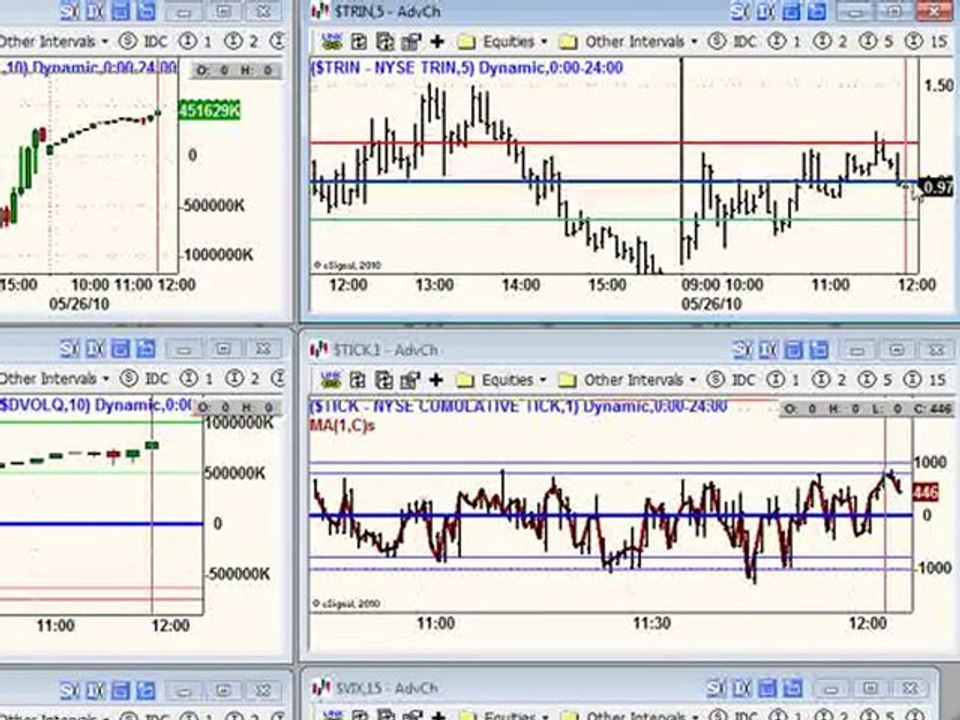
Task: Click the green Link icon in $TRIN toolbar
Action: click(x=332, y=41)
